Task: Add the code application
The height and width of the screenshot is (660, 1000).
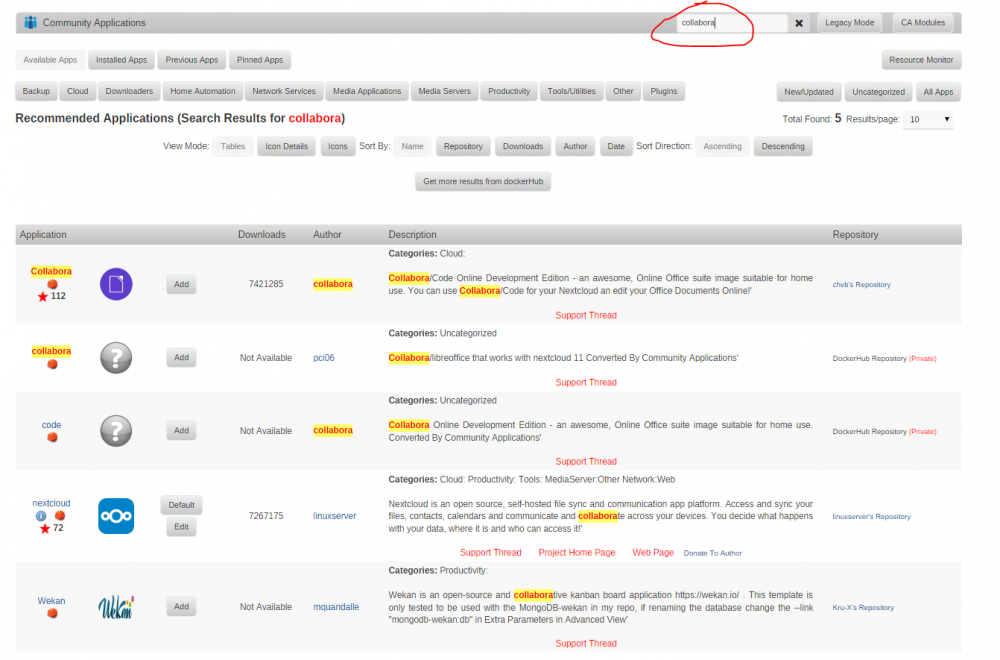Action: point(182,430)
